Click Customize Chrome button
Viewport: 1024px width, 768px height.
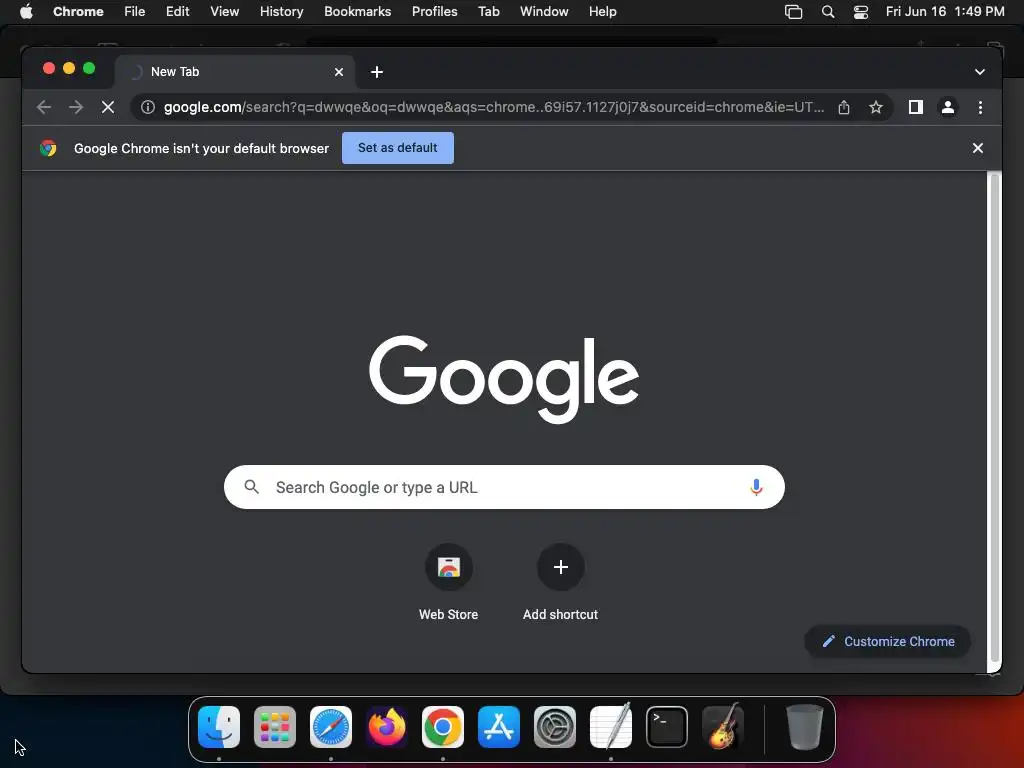888,641
